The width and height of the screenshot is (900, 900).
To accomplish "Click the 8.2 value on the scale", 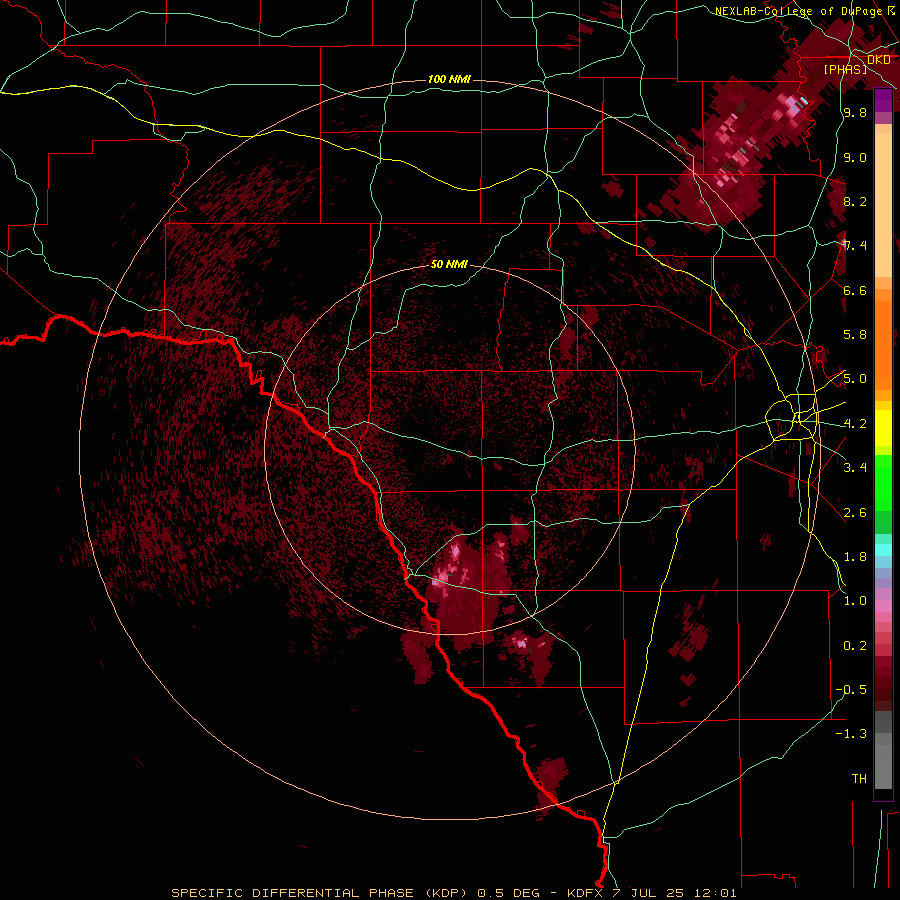I will pos(855,201).
